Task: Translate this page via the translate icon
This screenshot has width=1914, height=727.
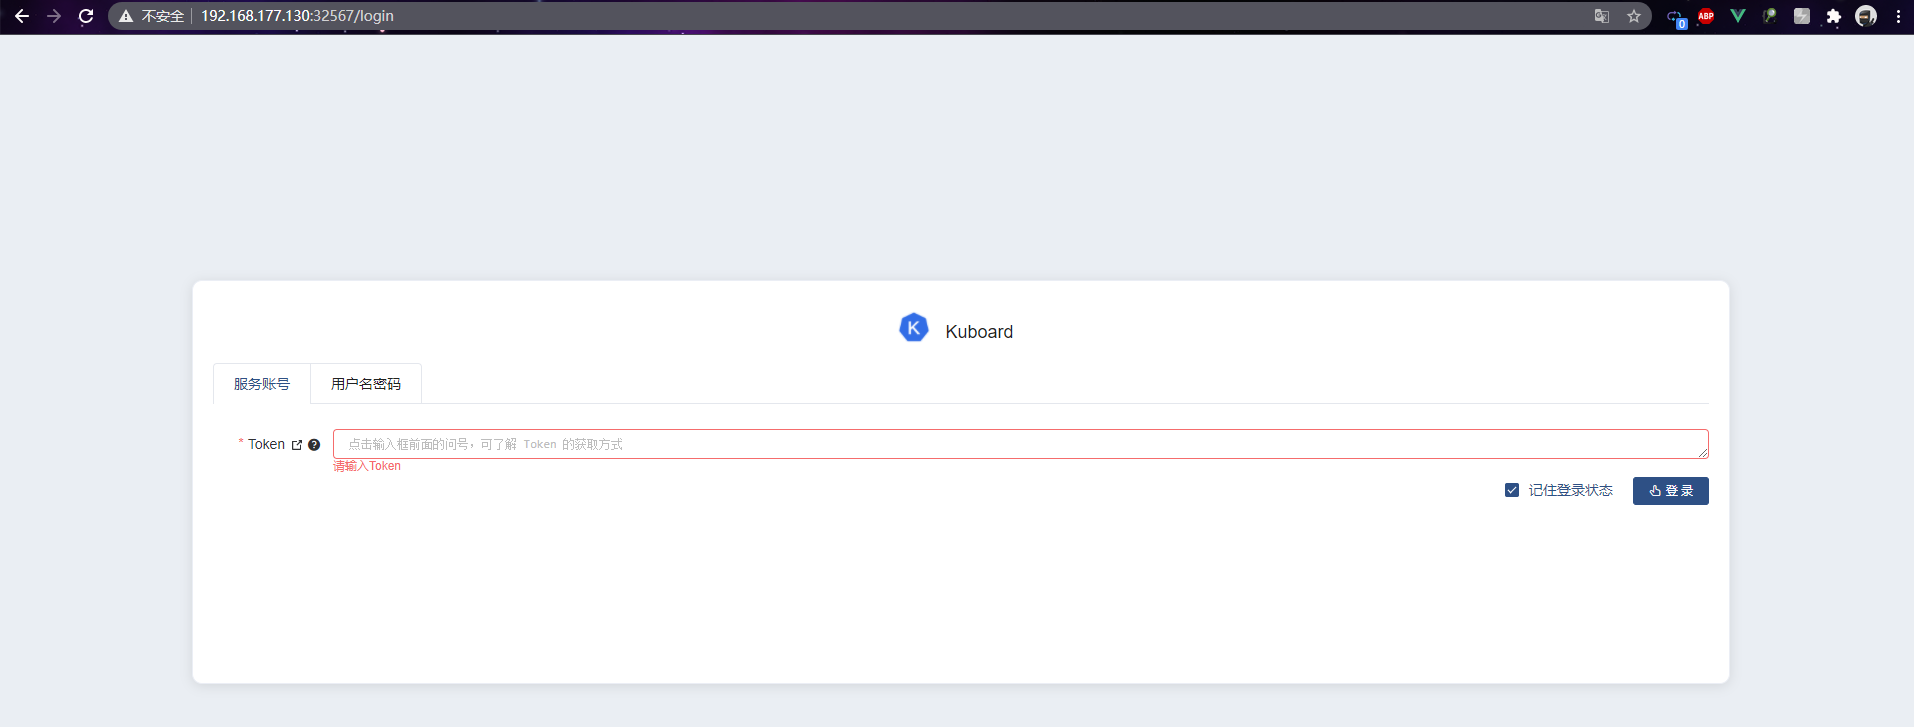Action: click(1602, 16)
